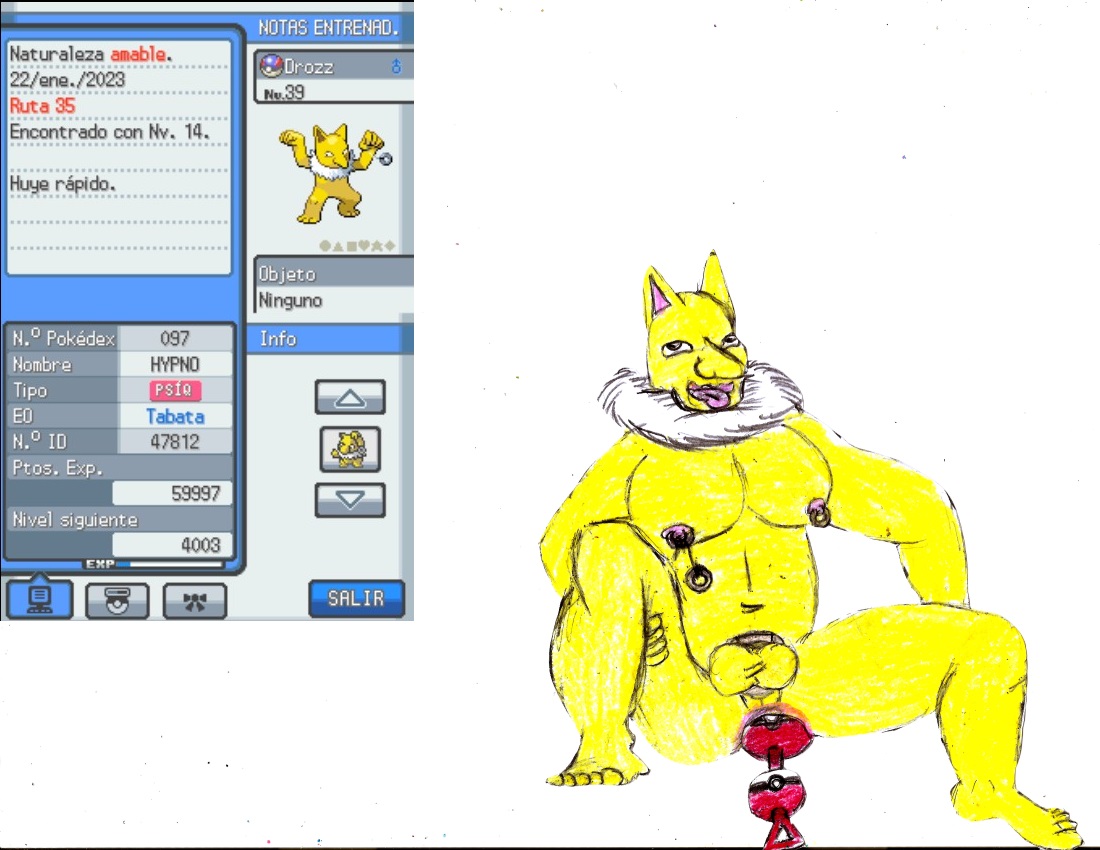Screen dimensions: 1100x850
Task: Click the N.º Pokédex label
Action: coord(63,339)
